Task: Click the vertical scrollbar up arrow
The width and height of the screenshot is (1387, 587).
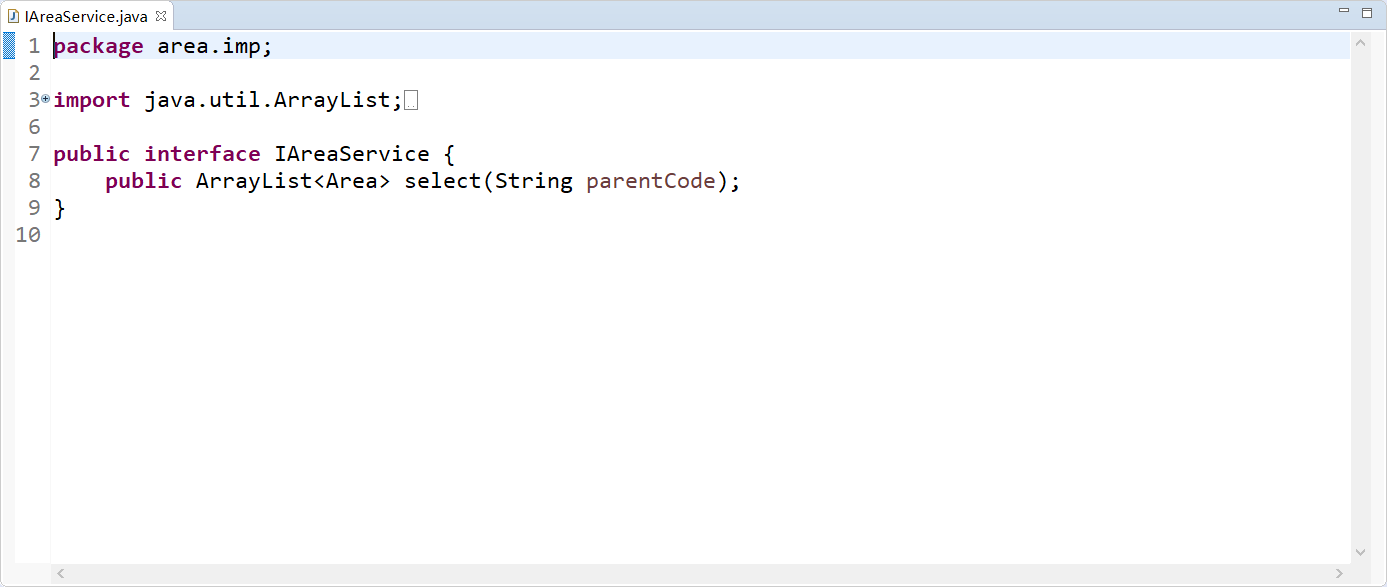Action: [x=1360, y=42]
